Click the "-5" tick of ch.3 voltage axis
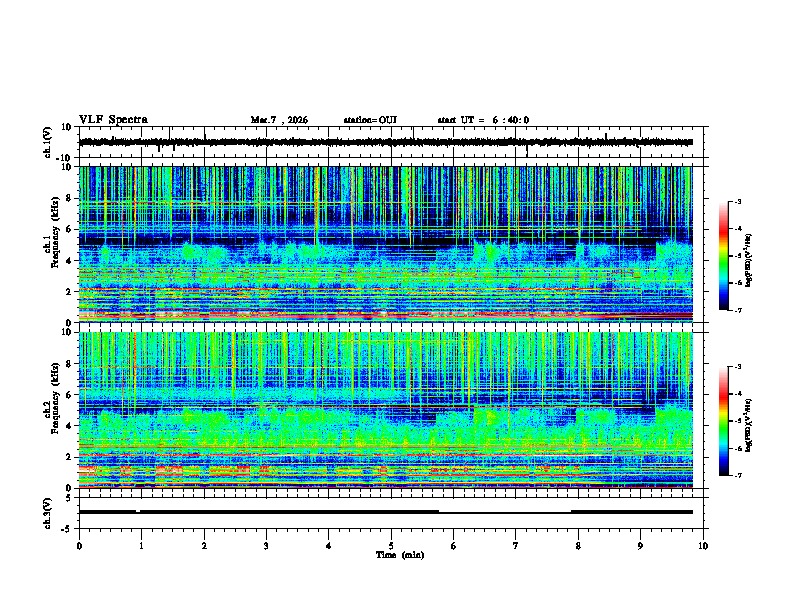792x612 pixels. click(67, 529)
